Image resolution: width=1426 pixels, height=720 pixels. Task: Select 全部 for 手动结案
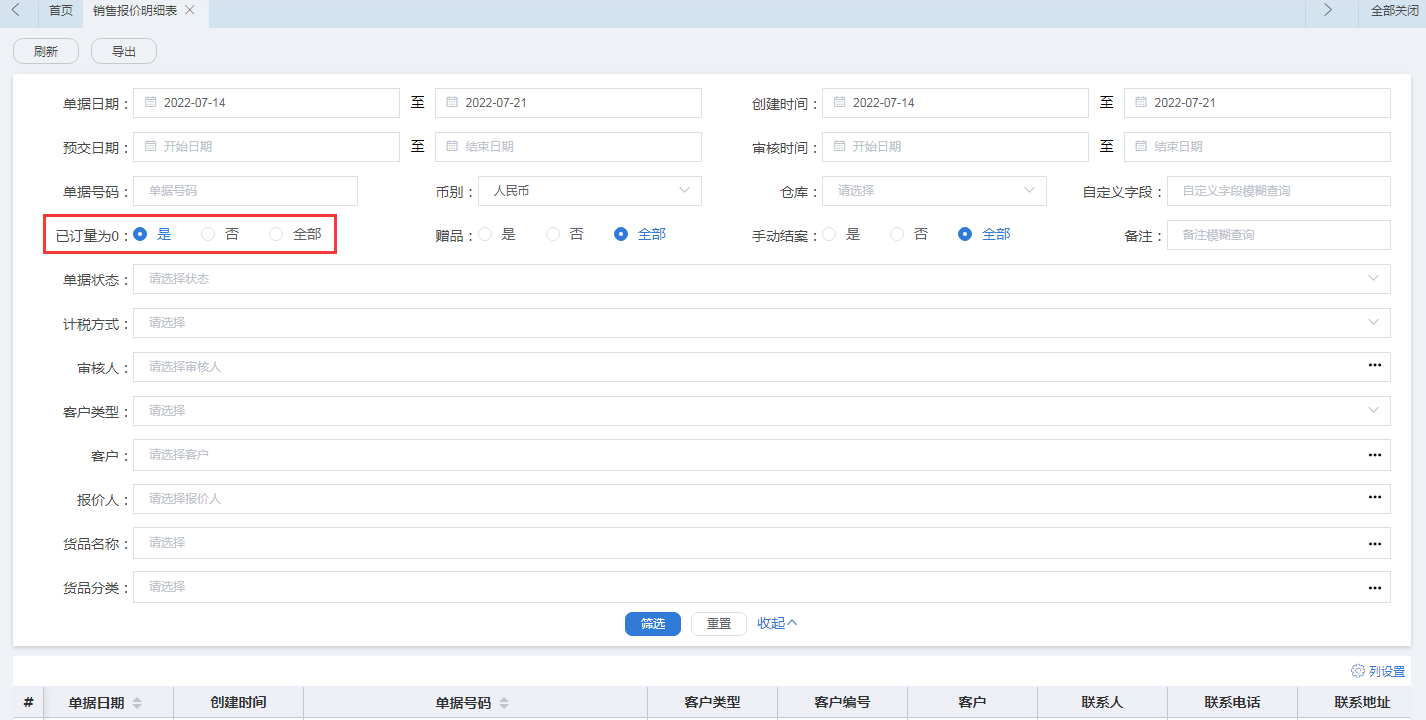tap(965, 234)
